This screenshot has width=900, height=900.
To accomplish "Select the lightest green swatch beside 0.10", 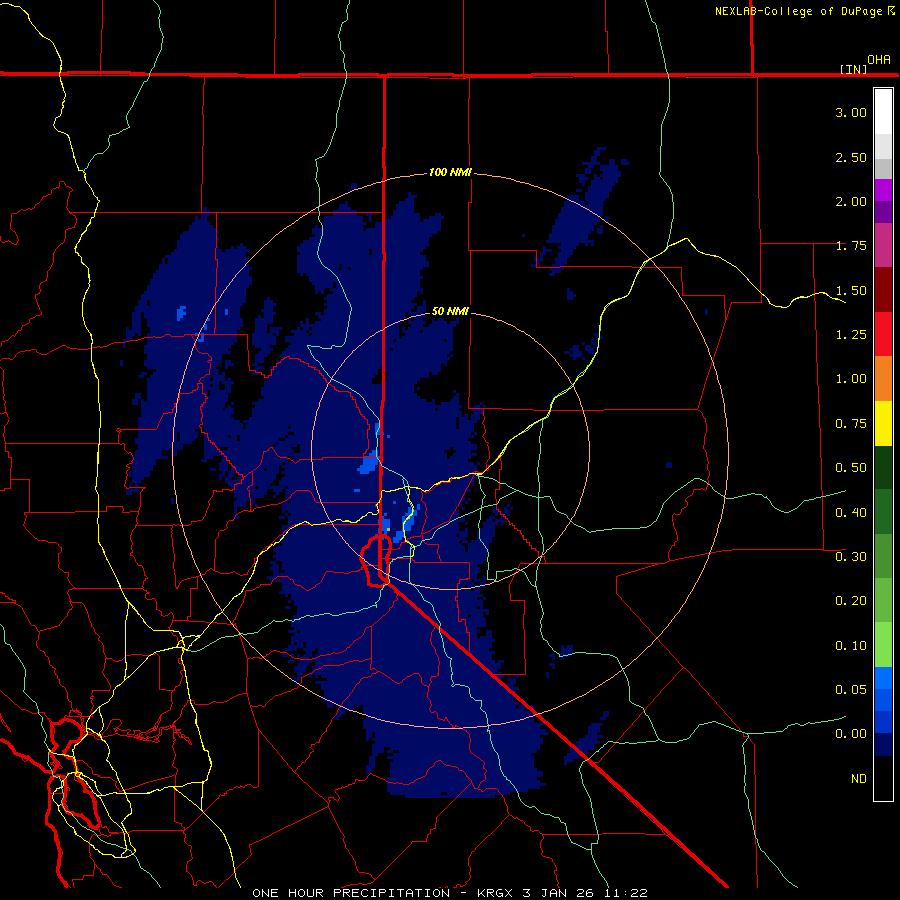I will 883,645.
